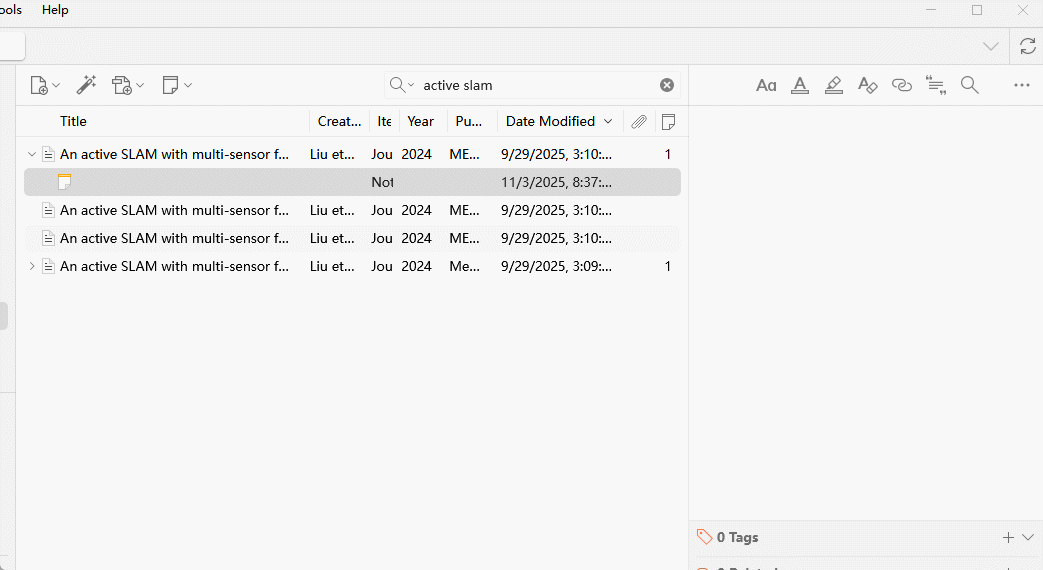Open search mode magnifier dropdown
Screen dimensions: 1043x570
tap(402, 85)
